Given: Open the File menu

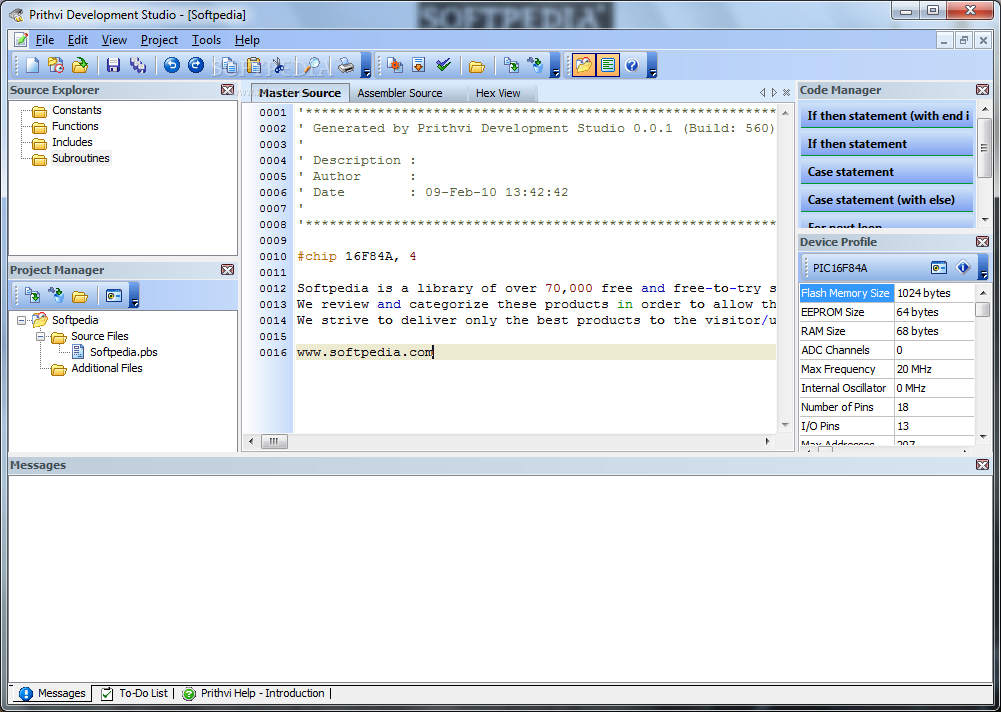Looking at the screenshot, I should coord(45,40).
